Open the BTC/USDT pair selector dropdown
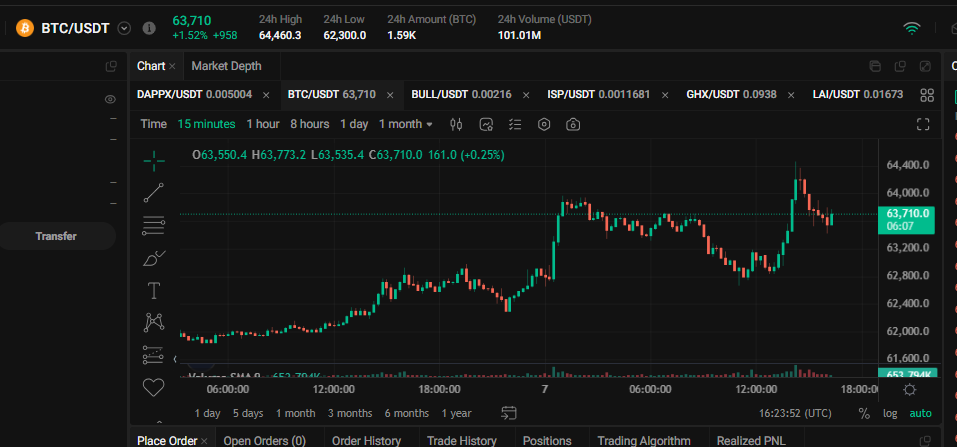Image resolution: width=957 pixels, height=447 pixels. (x=125, y=28)
